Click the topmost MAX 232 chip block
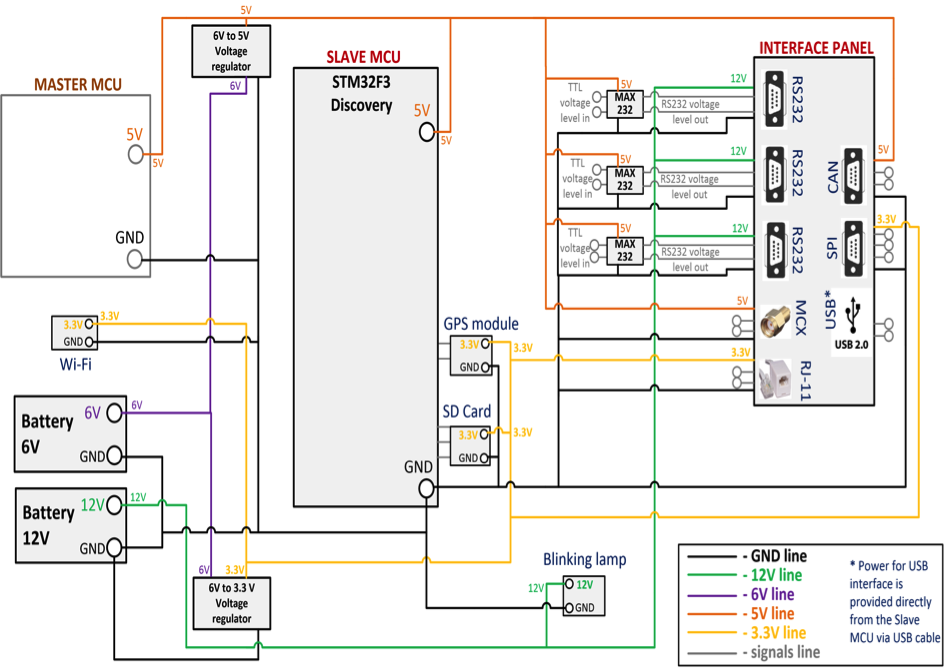 click(624, 103)
